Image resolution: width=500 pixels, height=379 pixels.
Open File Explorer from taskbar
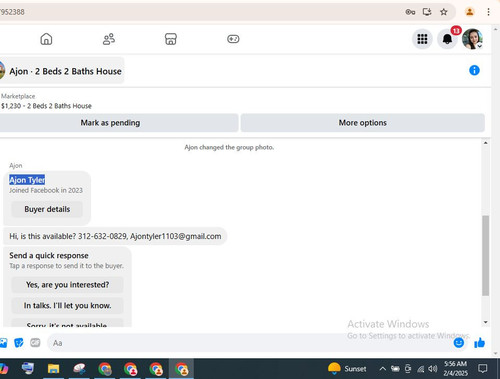[53, 369]
